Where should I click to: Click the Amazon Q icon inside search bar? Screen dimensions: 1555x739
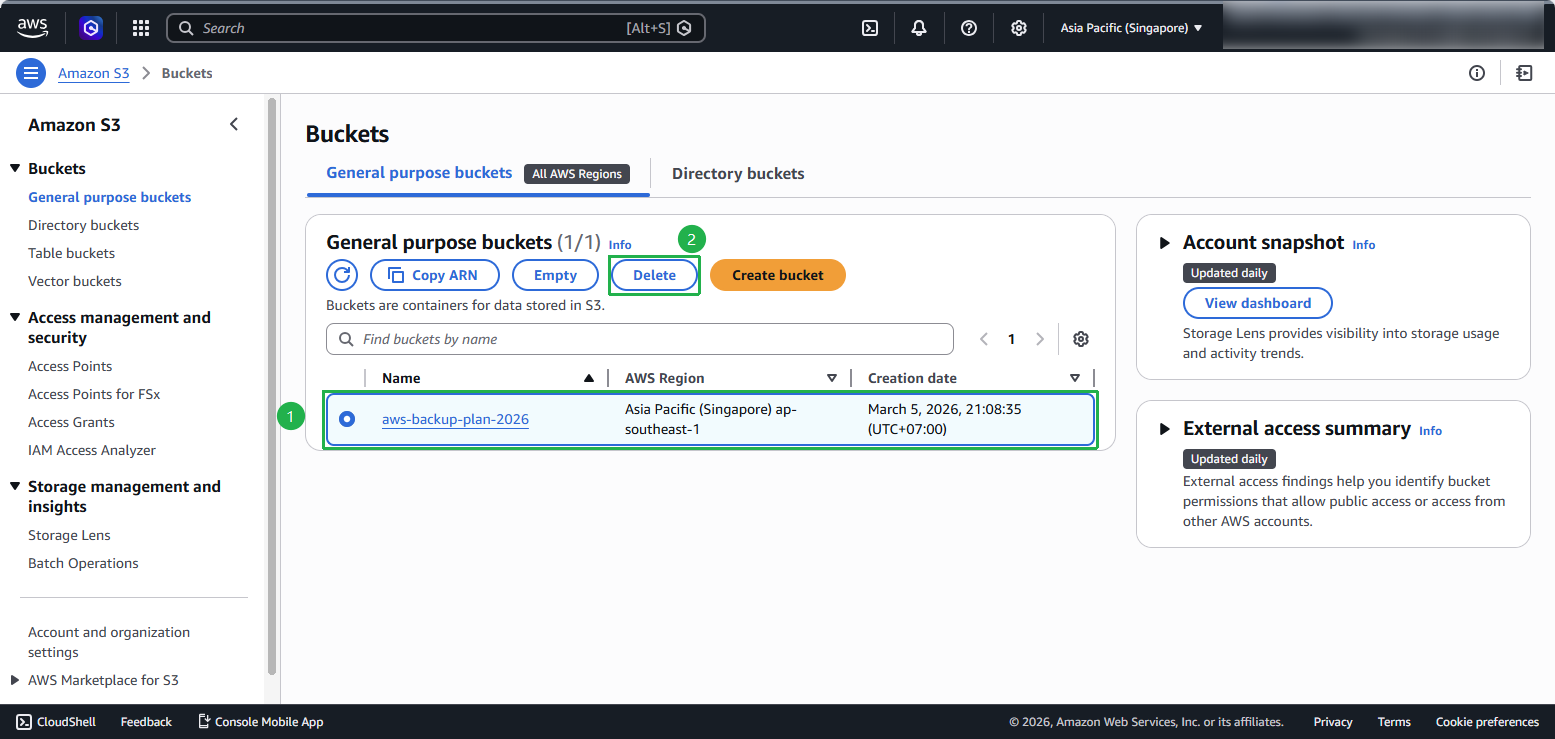pyautogui.click(x=685, y=28)
